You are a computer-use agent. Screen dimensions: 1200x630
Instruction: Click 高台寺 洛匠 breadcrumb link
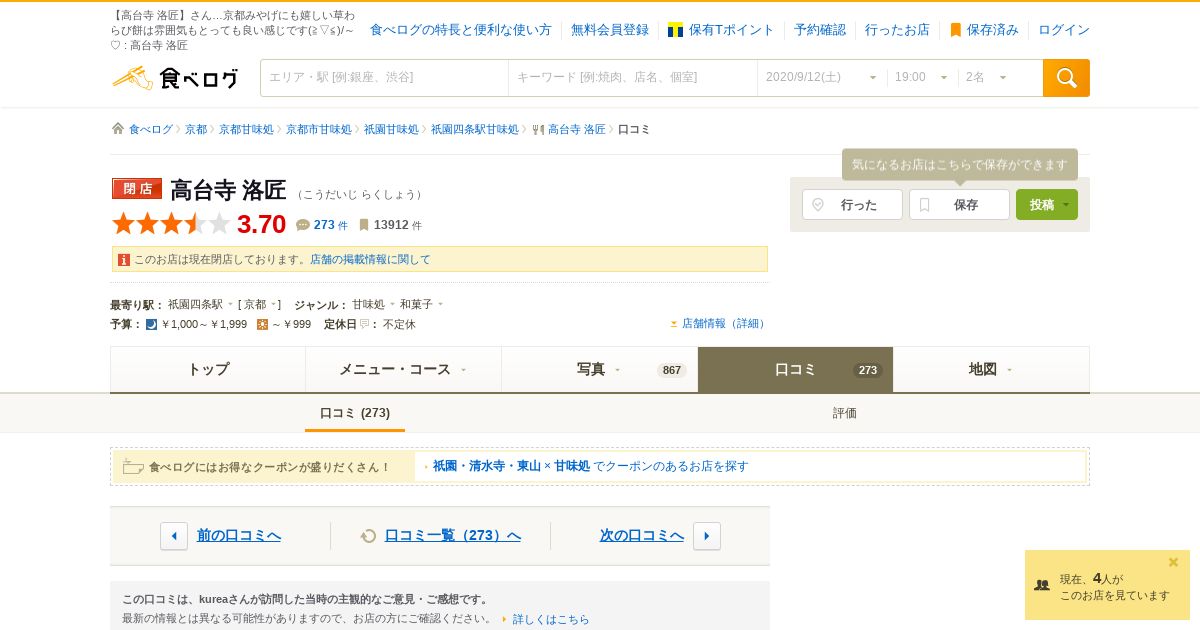[577, 130]
